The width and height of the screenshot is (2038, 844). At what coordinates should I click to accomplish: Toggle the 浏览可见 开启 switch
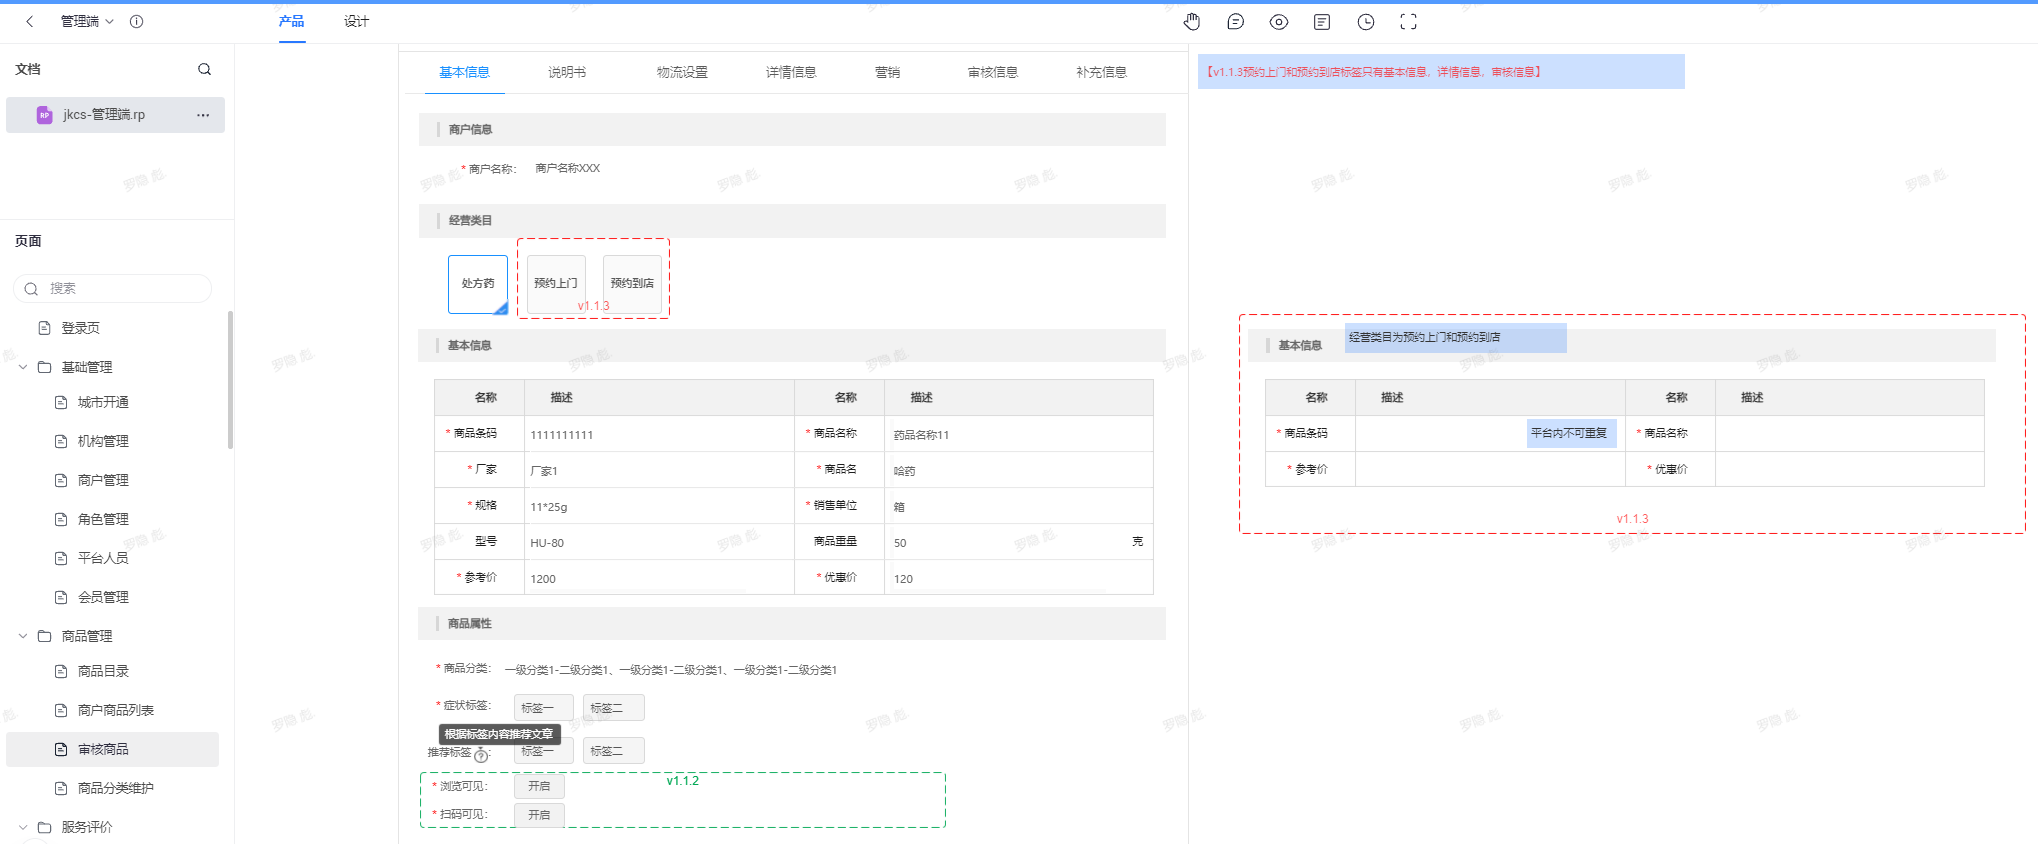tap(539, 786)
